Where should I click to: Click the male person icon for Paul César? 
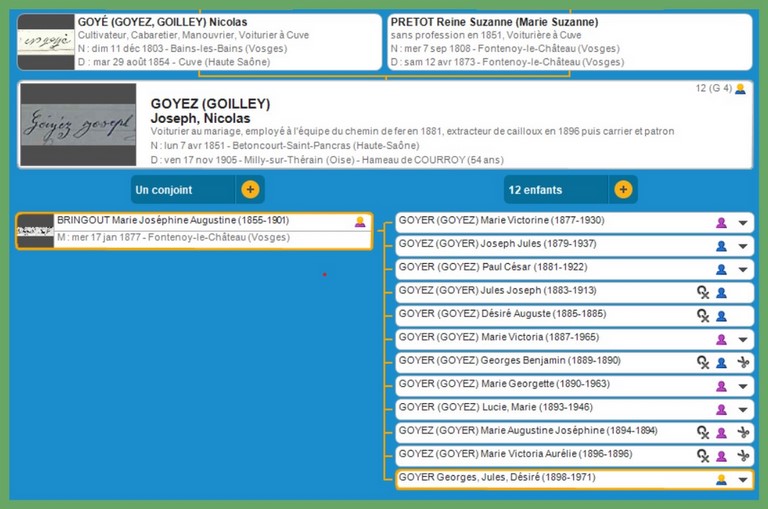coord(721,269)
